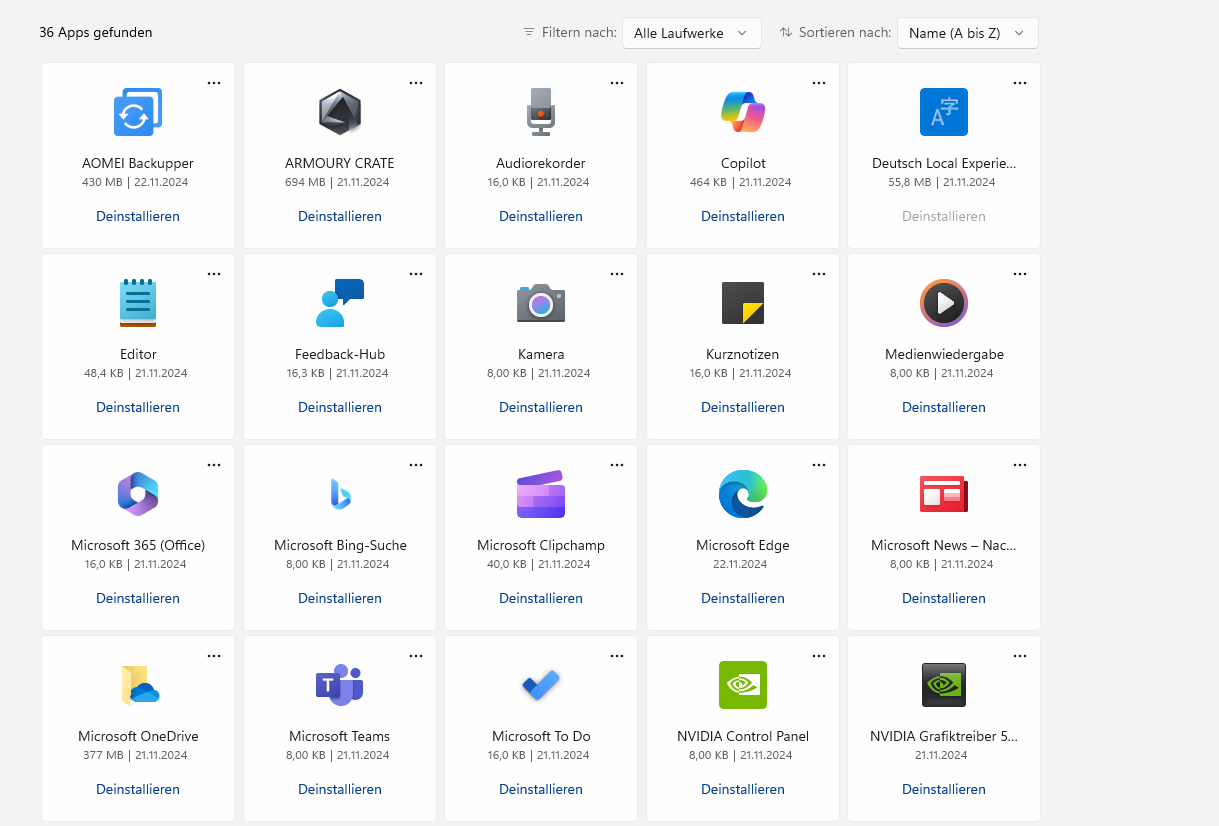Image resolution: width=1219 pixels, height=826 pixels.
Task: Open the three-dot menu for ARMOURY CRATE
Action: click(x=416, y=83)
